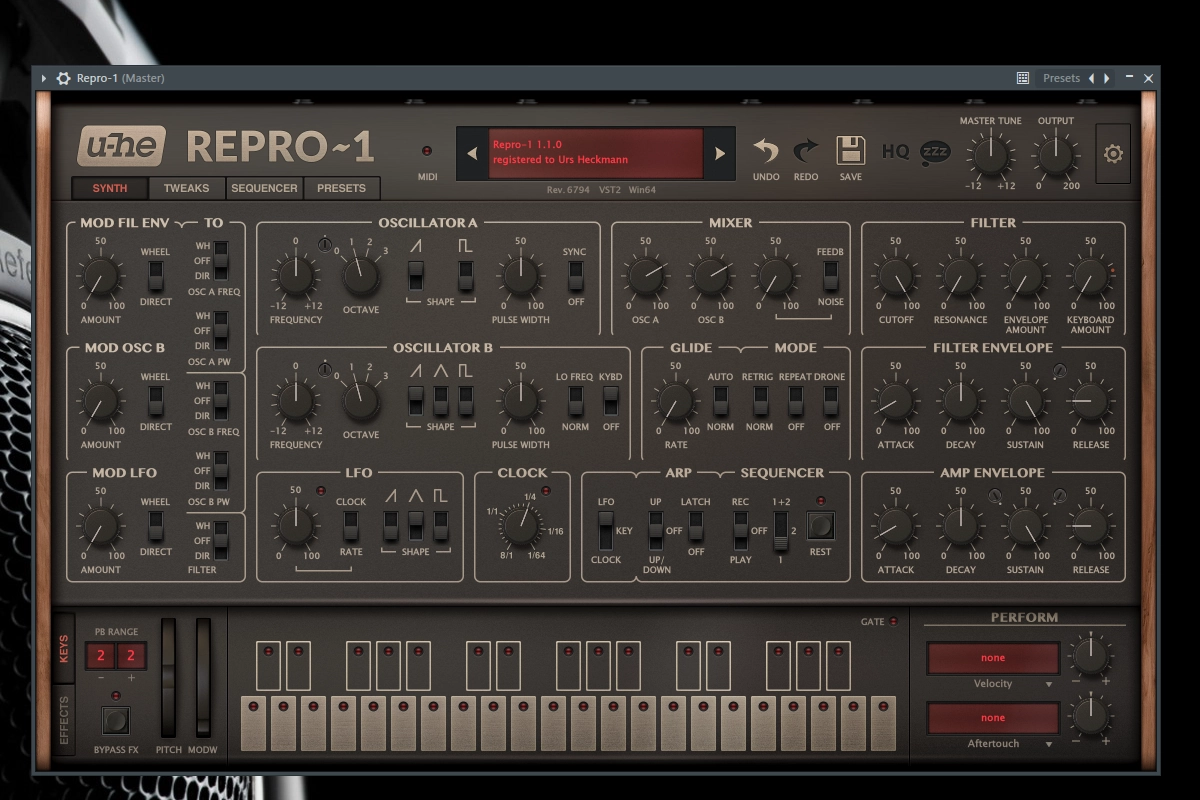Click the Oscillator B octave fine-tune icon
The height and width of the screenshot is (800, 1200).
pos(324,370)
